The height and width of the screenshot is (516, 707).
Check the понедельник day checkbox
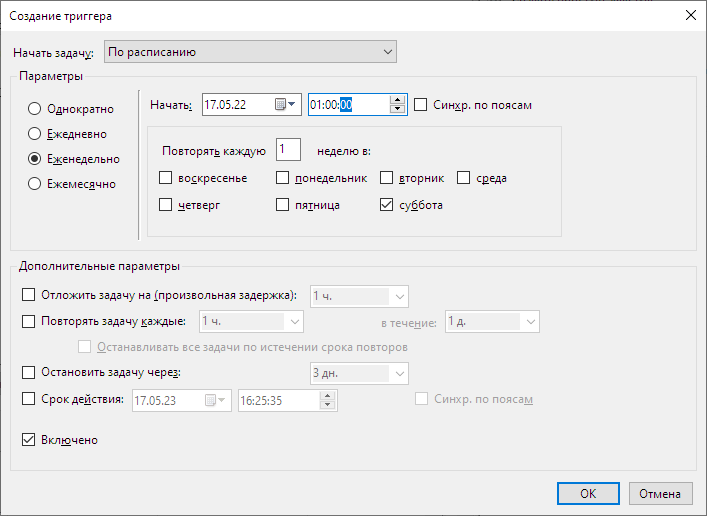[282, 178]
